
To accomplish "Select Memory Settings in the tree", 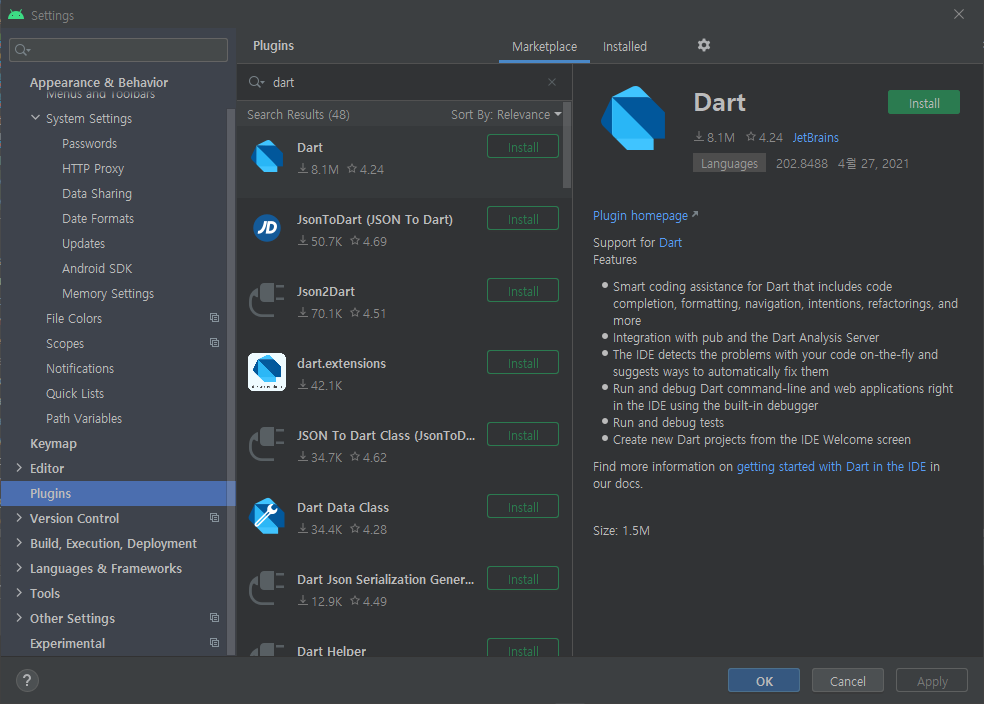I will pos(108,294).
